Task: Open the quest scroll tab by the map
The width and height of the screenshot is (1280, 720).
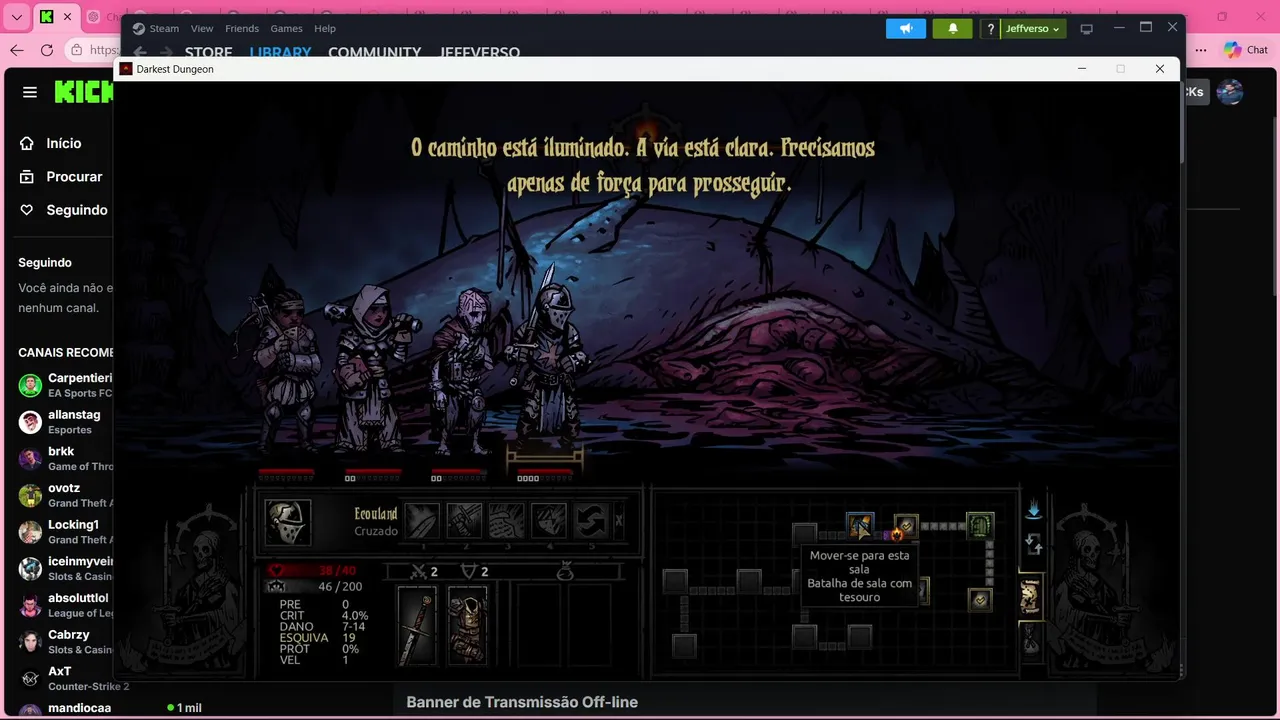Action: (x=1030, y=596)
